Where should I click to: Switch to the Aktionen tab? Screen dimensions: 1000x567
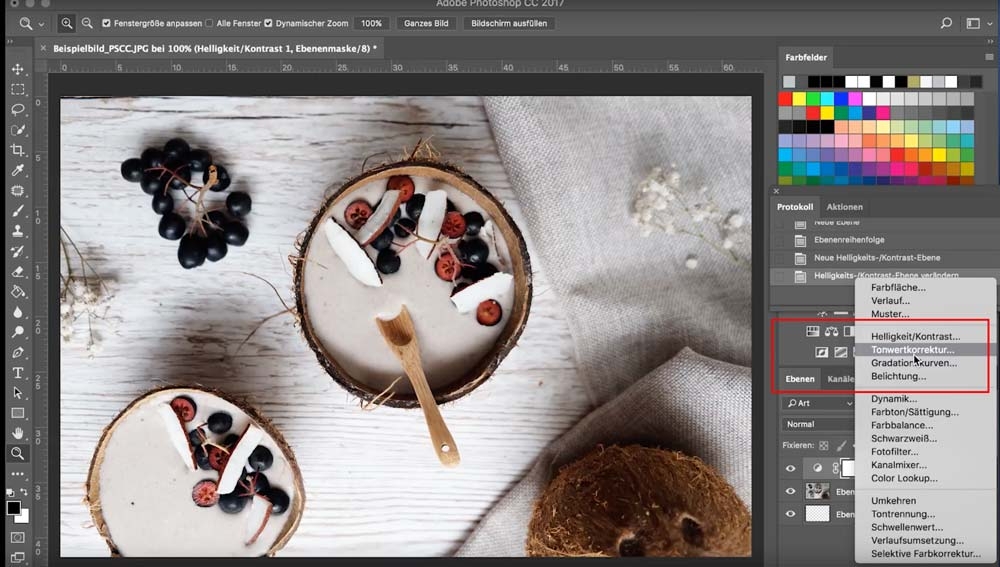click(x=845, y=207)
